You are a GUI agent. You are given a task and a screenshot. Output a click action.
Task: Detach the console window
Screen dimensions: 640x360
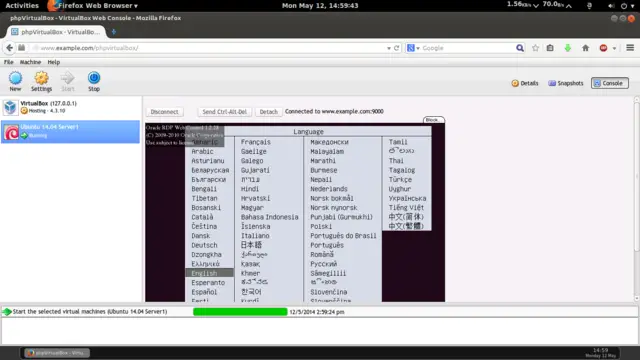click(x=269, y=112)
